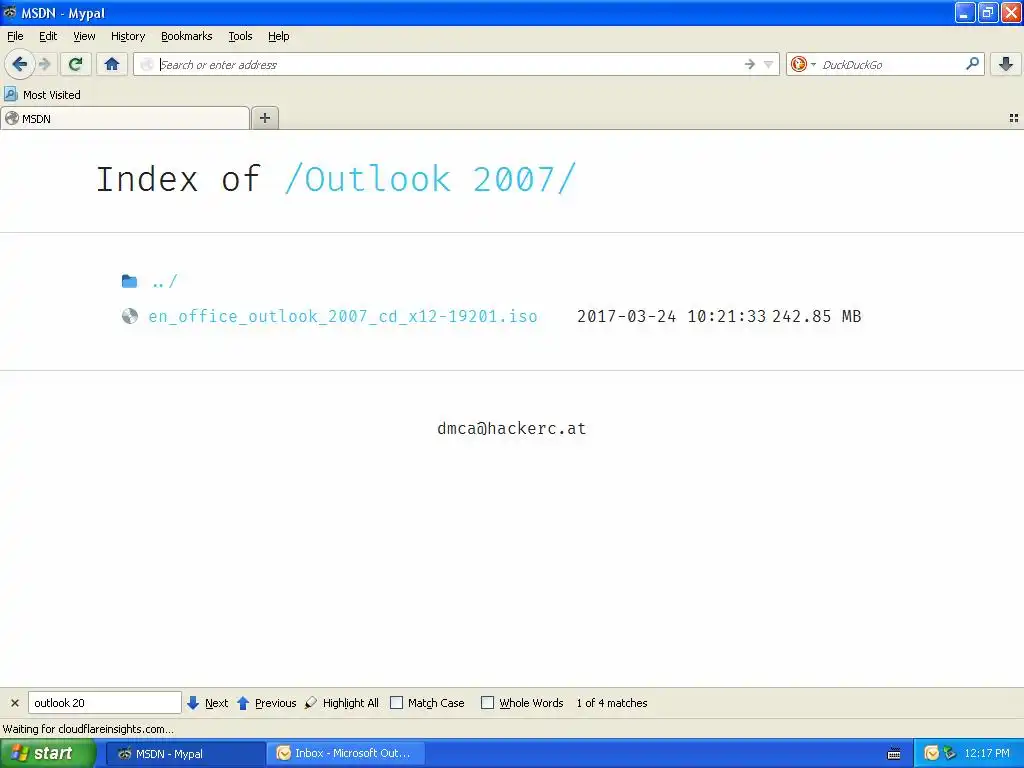1024x768 pixels.
Task: Enable the Whole Words checkbox
Action: coord(487,703)
